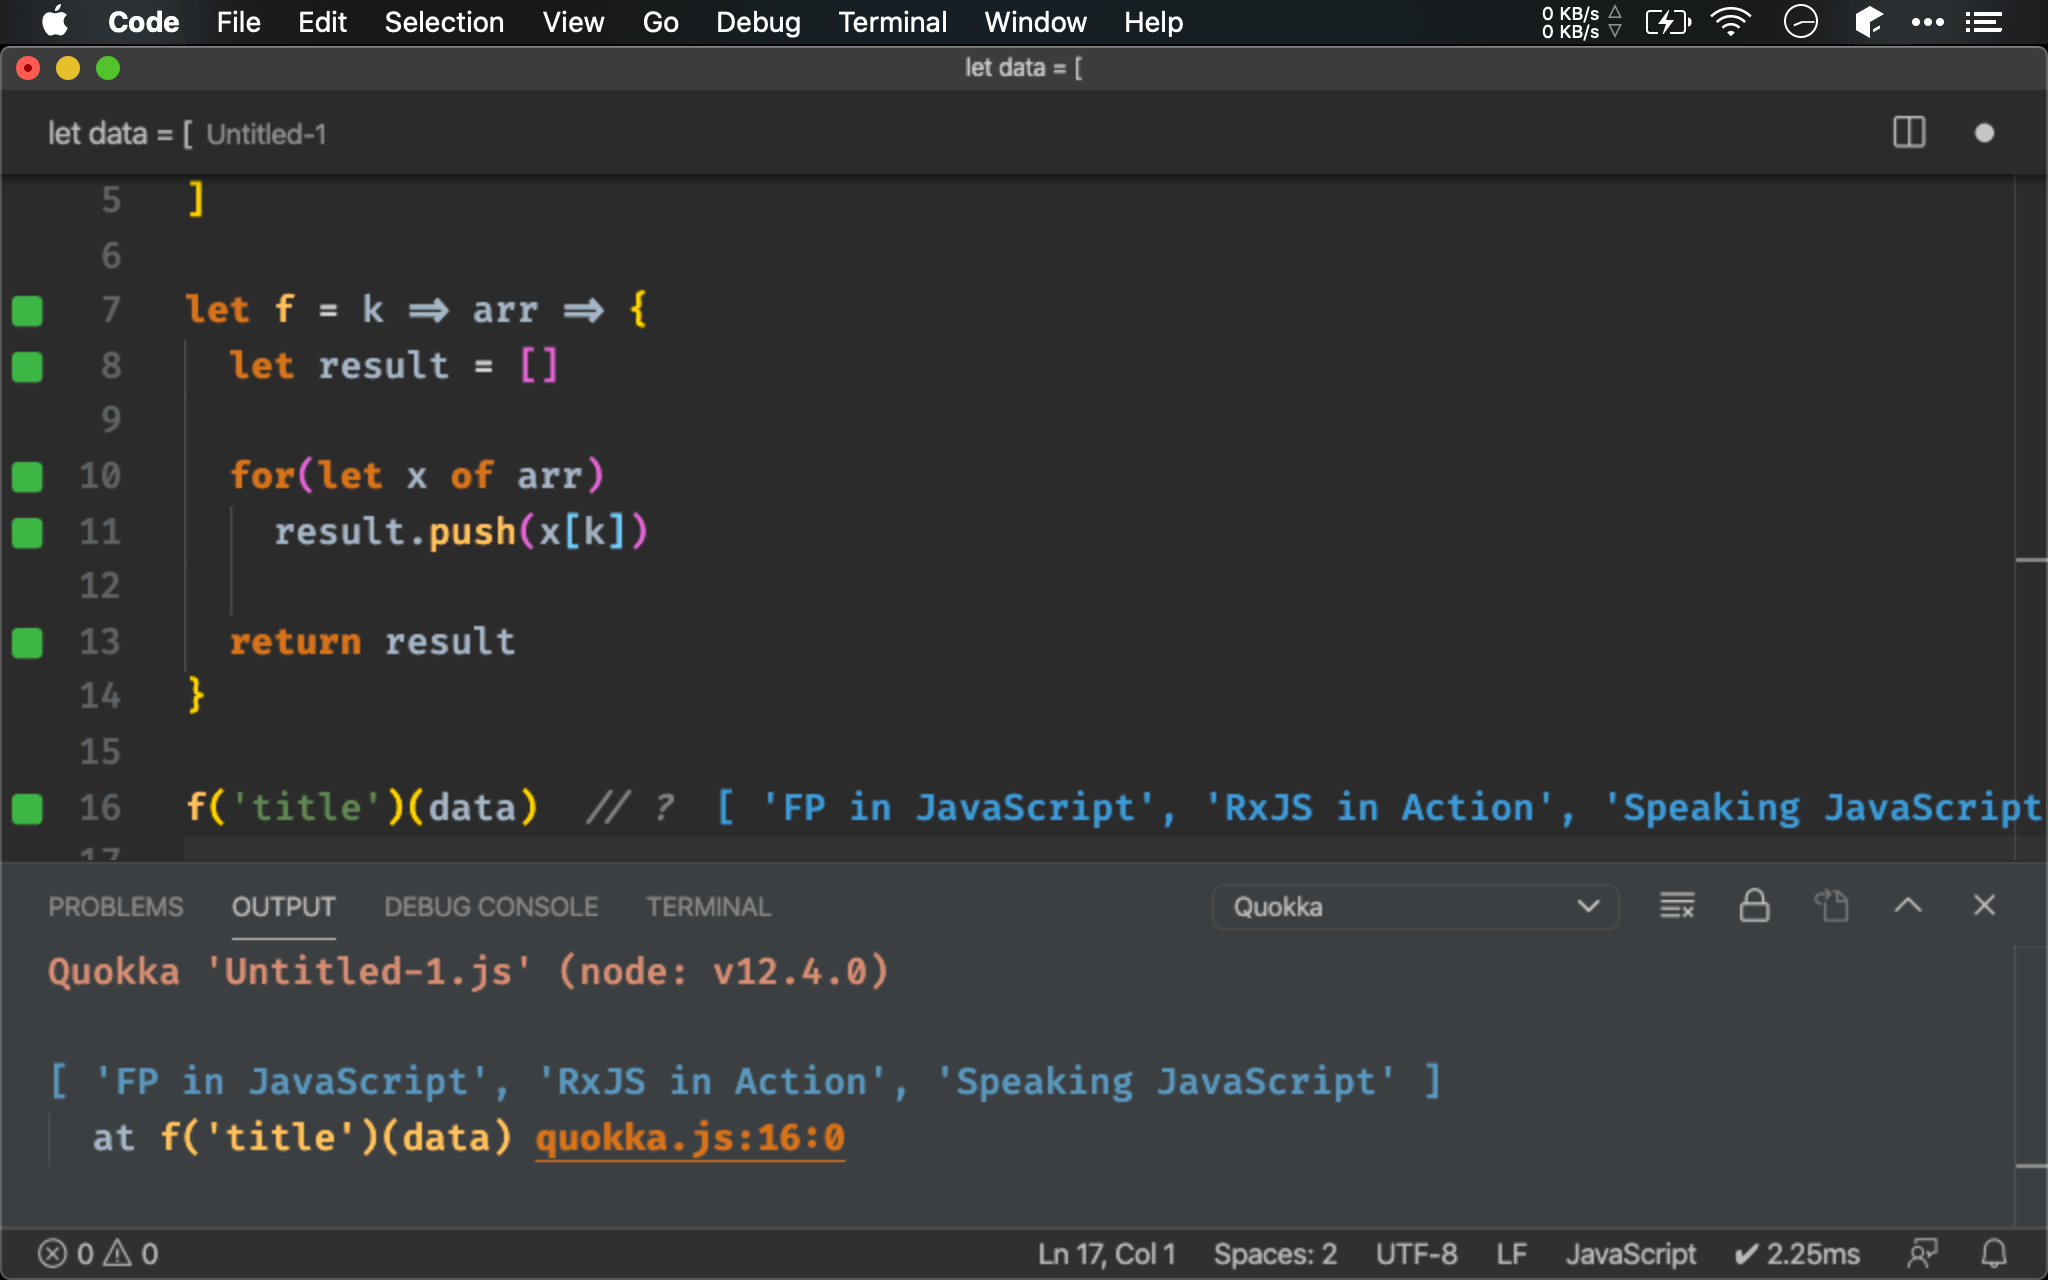Screen dimensions: 2048x1280
Task: Switch to the TERMINAL panel tab
Action: point(708,907)
